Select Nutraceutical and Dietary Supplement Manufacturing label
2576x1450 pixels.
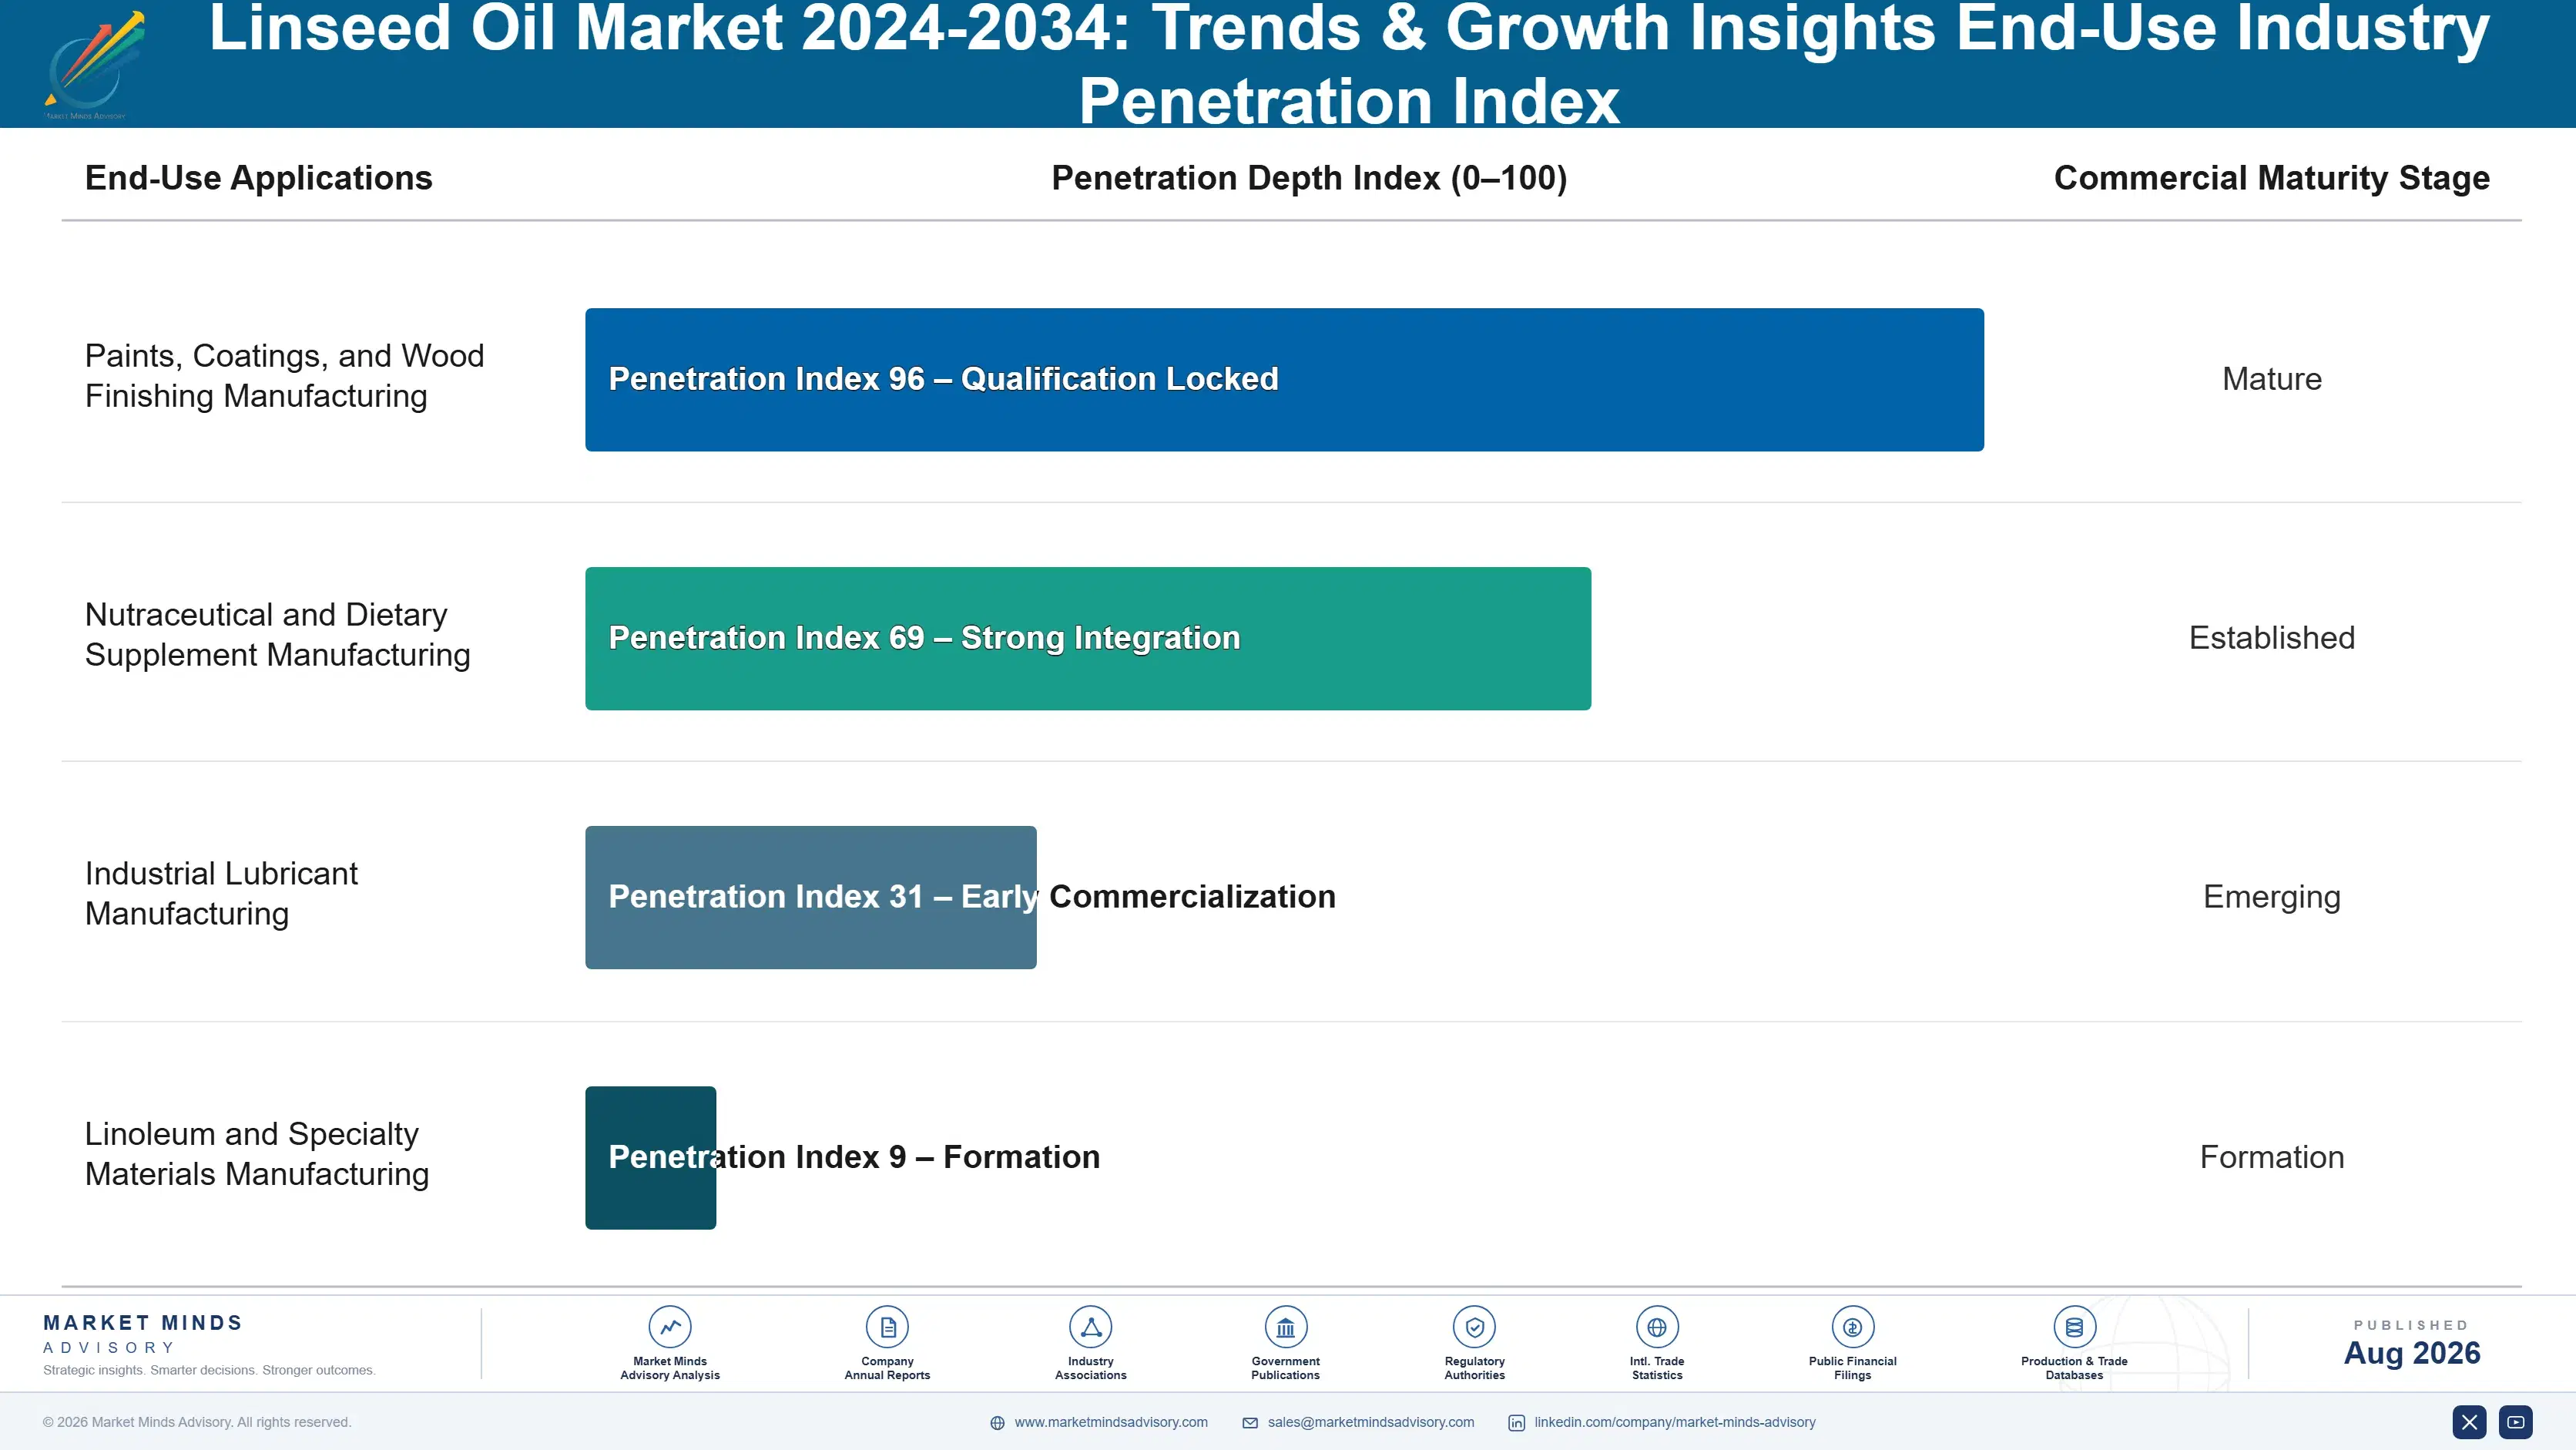coord(277,634)
